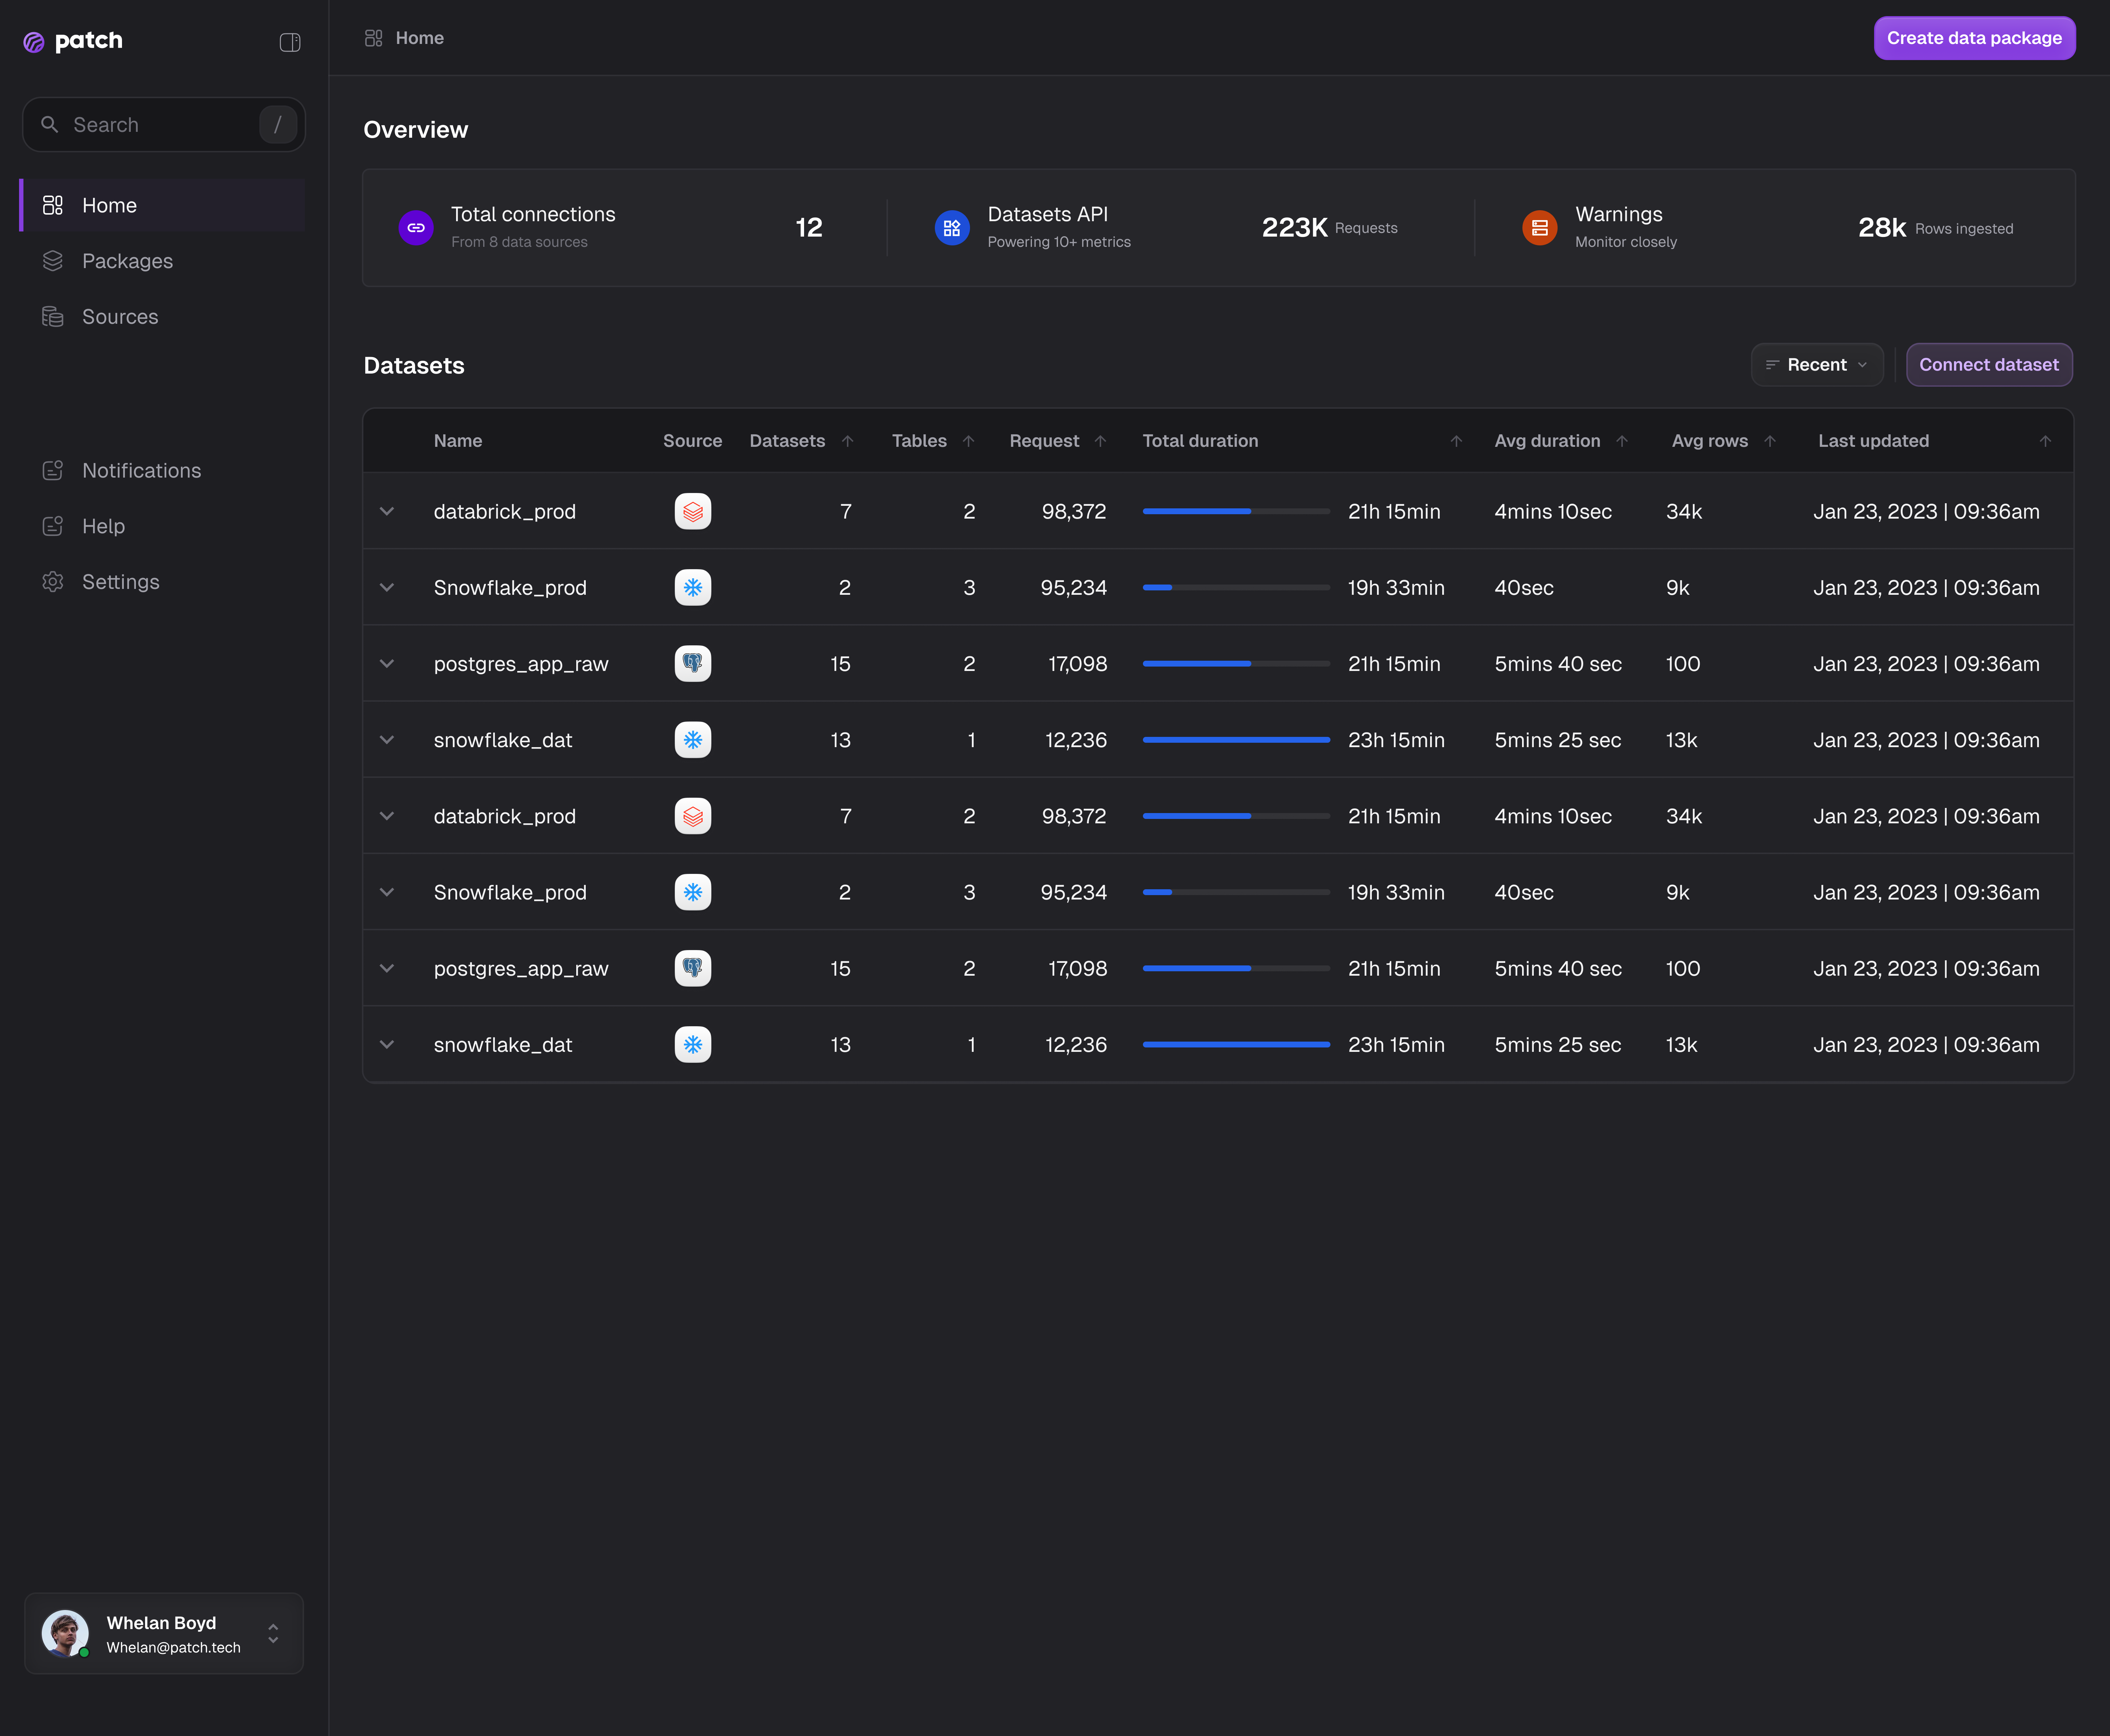Click the Total connections link icon
The image size is (2110, 1736).
(x=416, y=228)
